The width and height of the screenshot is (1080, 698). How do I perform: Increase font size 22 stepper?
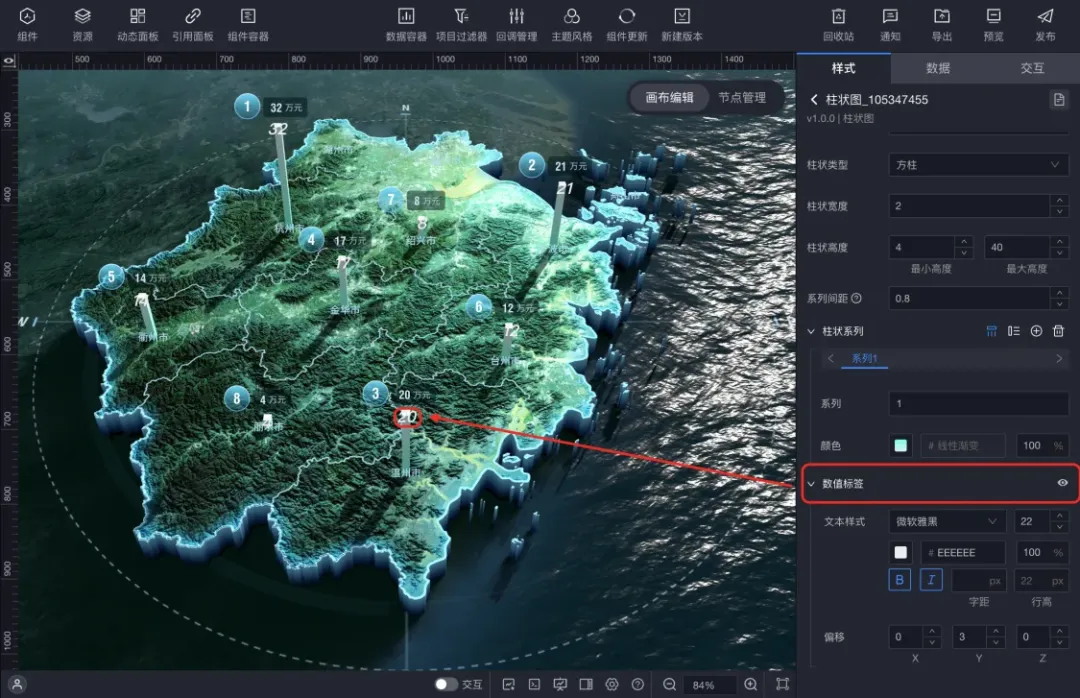tap(1059, 516)
